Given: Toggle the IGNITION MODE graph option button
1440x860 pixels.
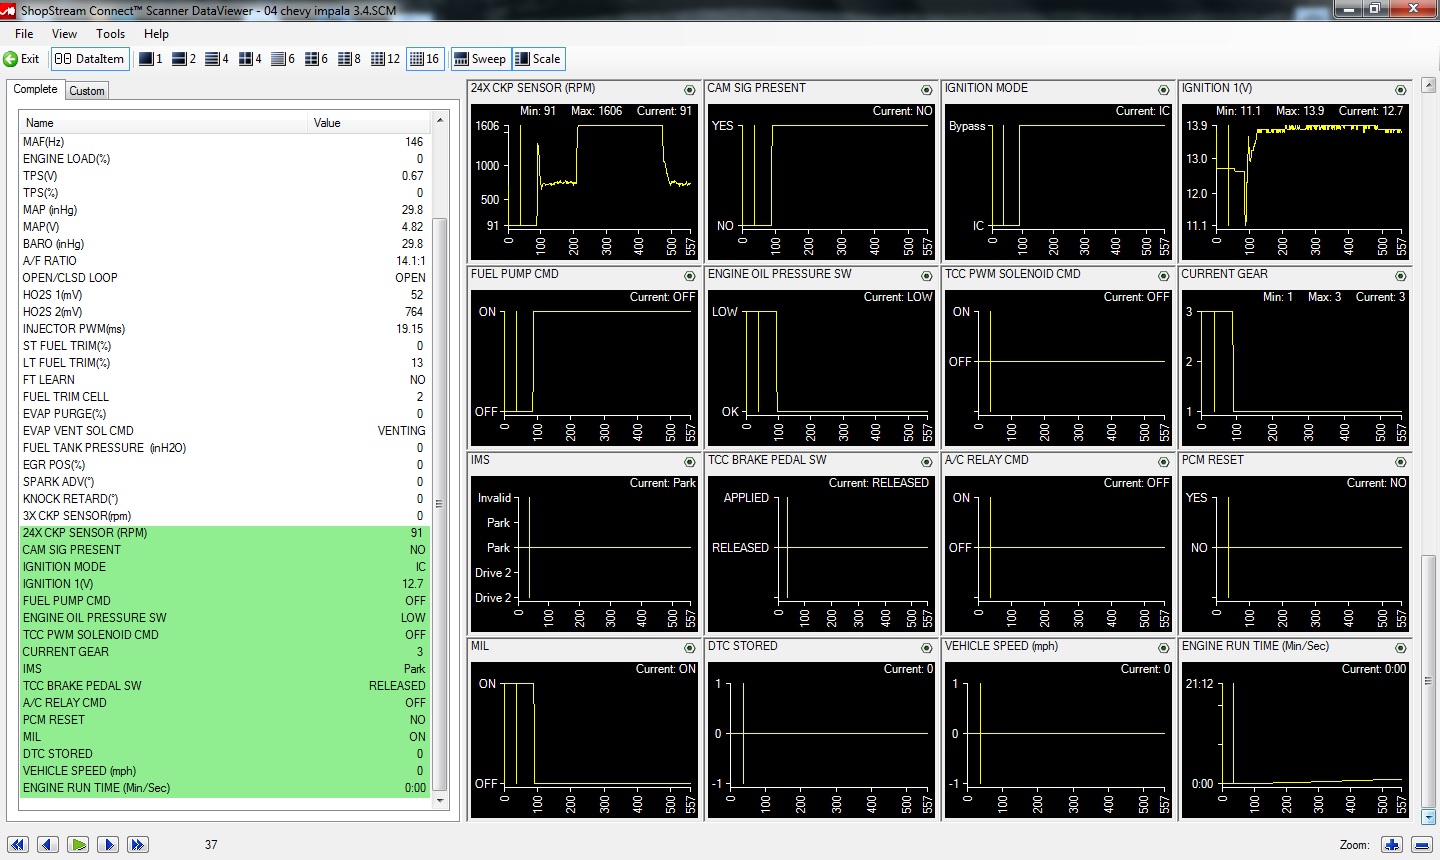Looking at the screenshot, I should [1164, 90].
